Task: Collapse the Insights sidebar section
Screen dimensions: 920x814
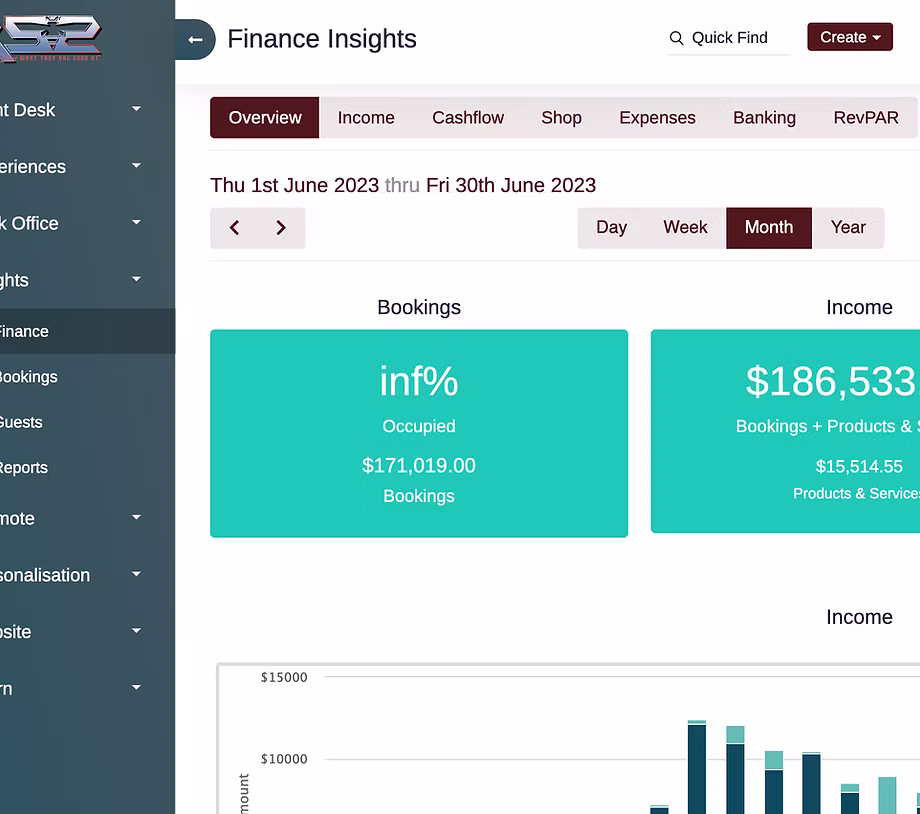Action: click(70, 281)
